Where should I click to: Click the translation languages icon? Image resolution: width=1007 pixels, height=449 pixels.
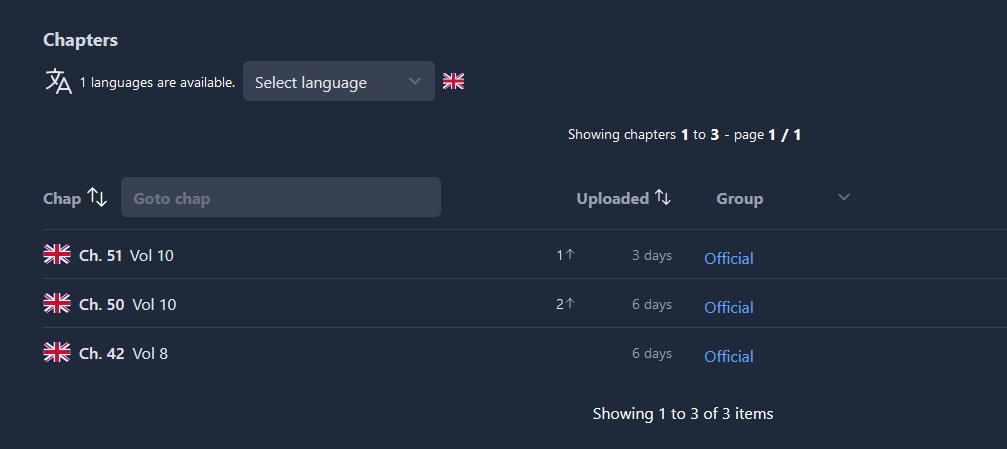(x=58, y=82)
